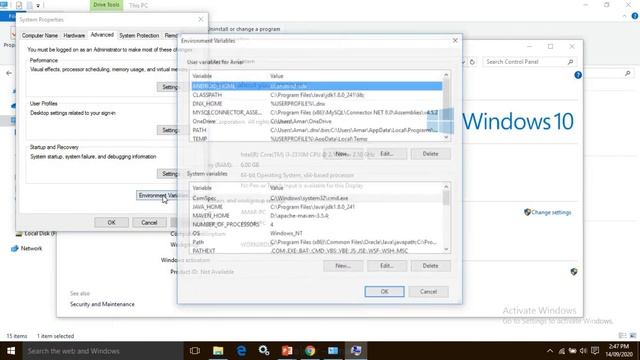Image resolution: width=640 pixels, height=360 pixels.
Task: Click the taskbar clock and date
Action: (619, 351)
